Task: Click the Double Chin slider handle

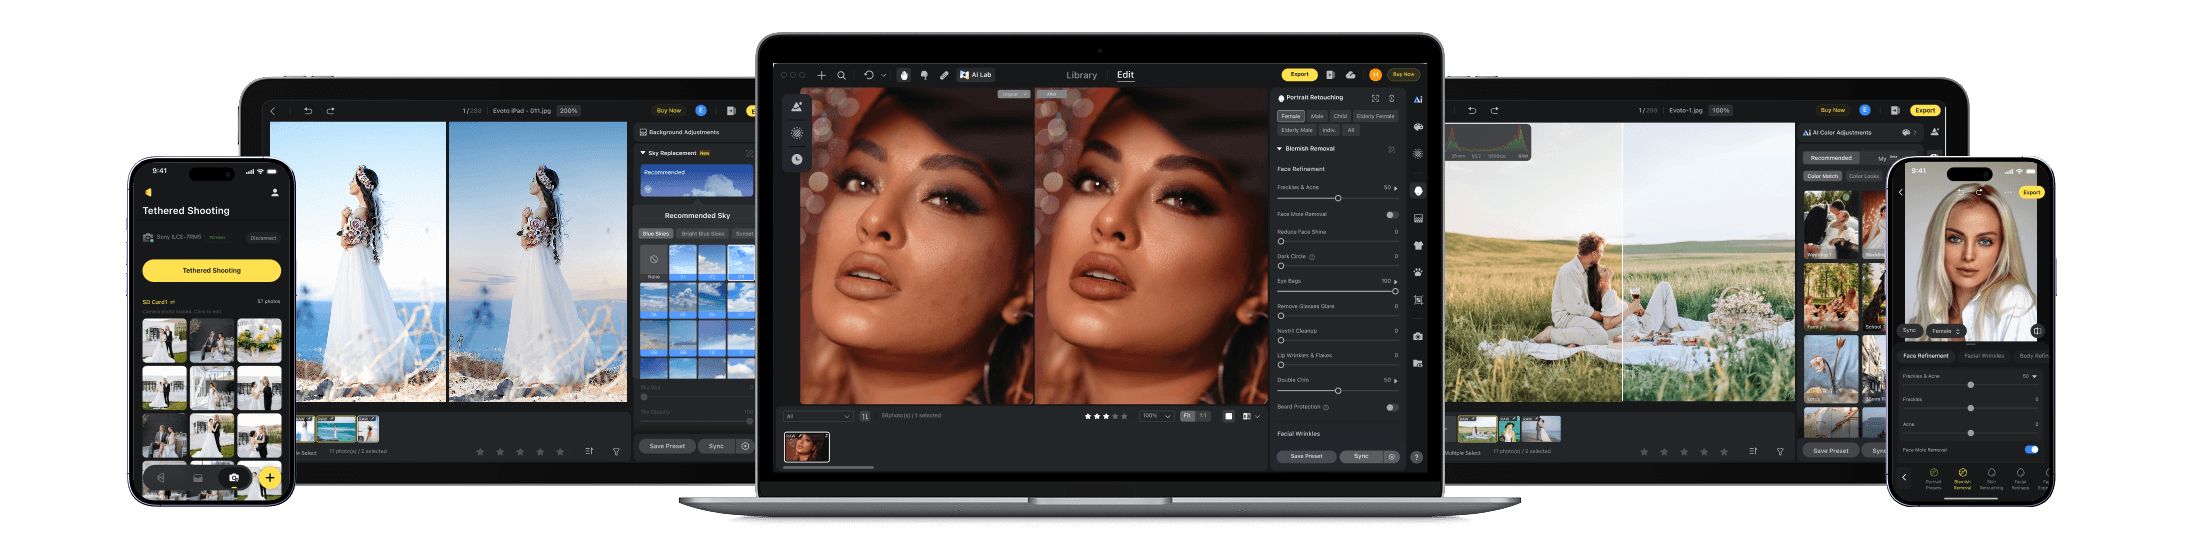Action: 1338,391
